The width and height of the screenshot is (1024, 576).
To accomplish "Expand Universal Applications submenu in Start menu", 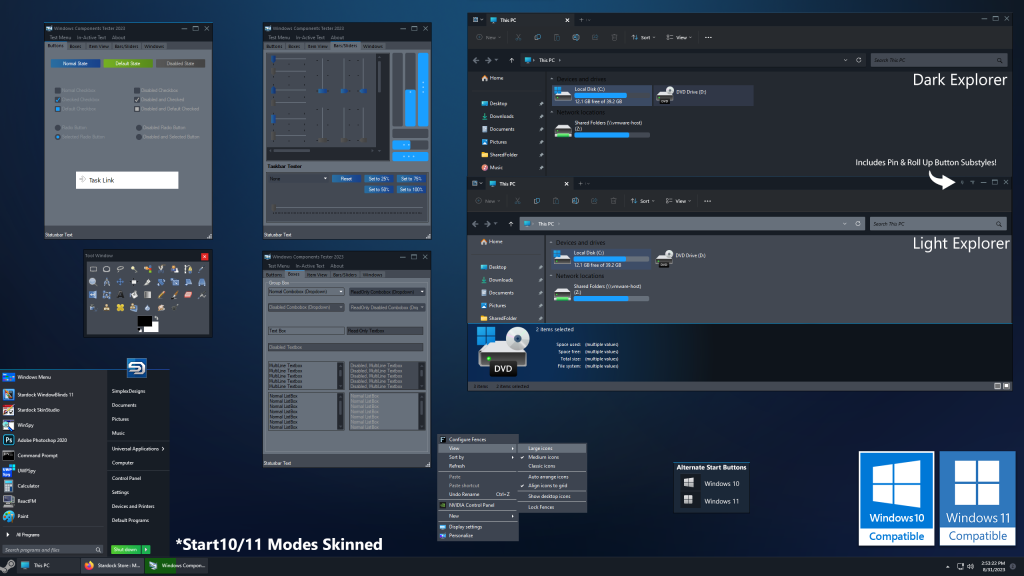I will [138, 449].
